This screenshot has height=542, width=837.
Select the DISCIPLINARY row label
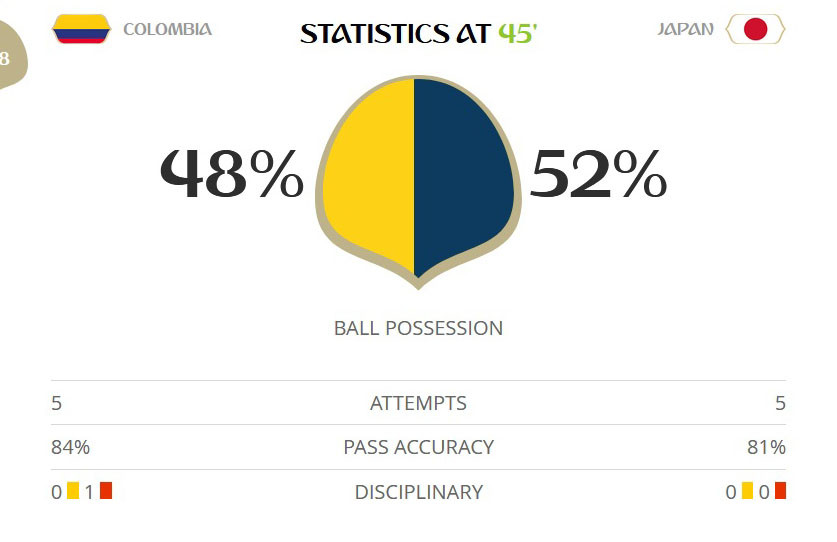[x=418, y=492]
